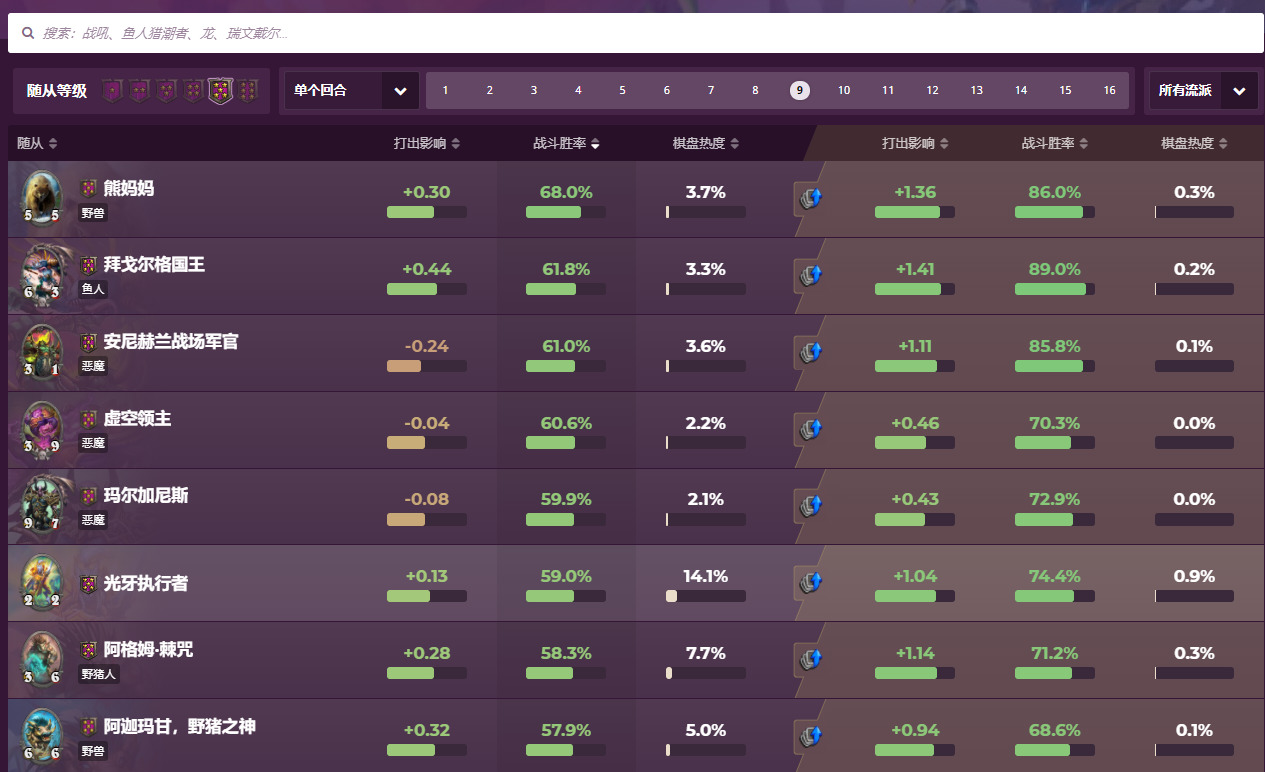1265x772 pixels.
Task: Click the golden upgrade icon in 阿迦玛甘 row
Action: [x=810, y=738]
